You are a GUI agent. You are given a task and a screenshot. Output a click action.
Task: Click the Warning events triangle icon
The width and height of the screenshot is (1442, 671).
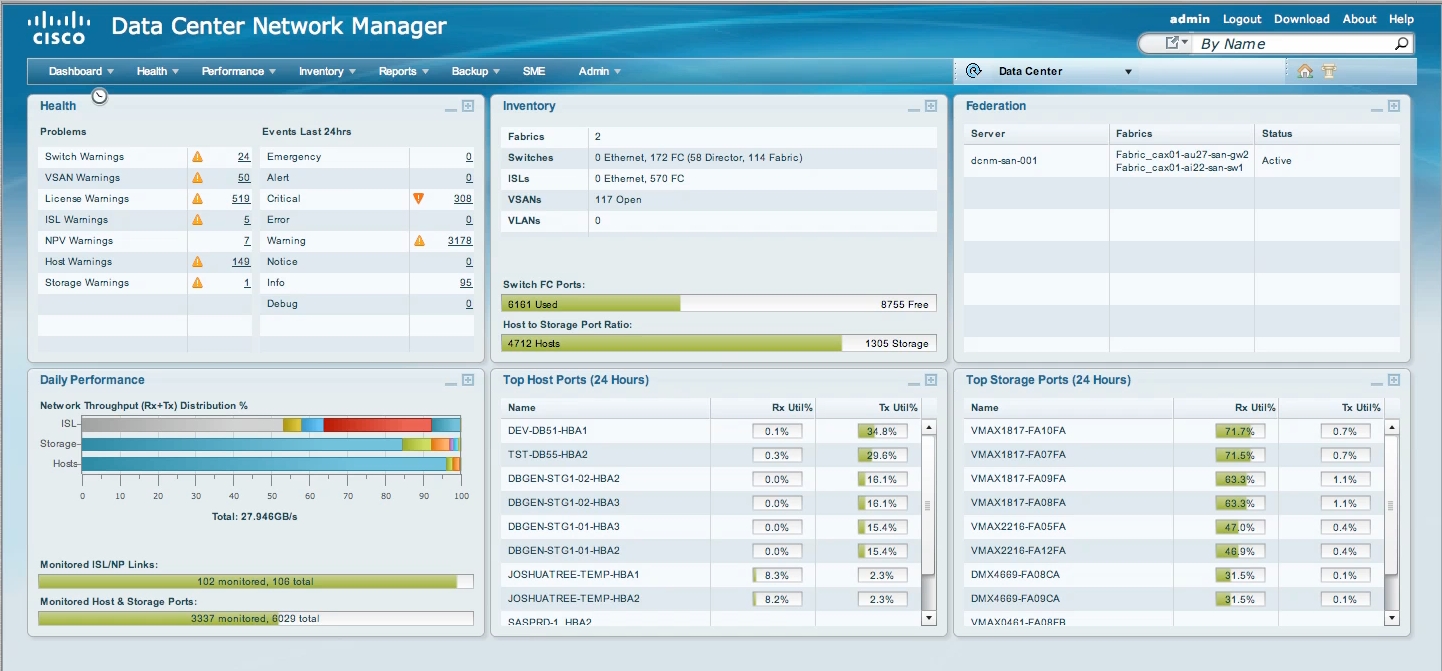(419, 241)
